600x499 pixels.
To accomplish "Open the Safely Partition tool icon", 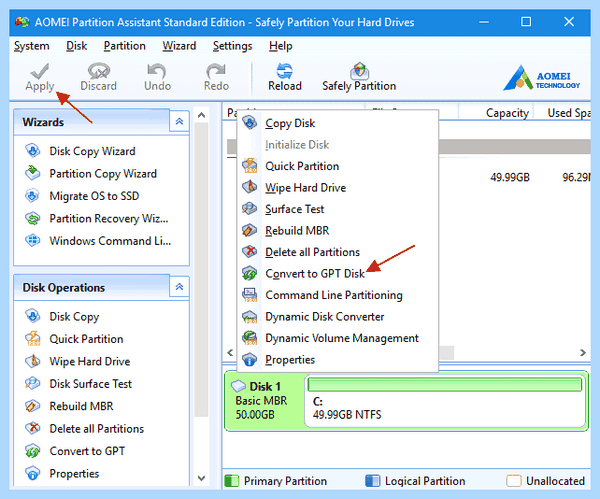I will pos(359,71).
